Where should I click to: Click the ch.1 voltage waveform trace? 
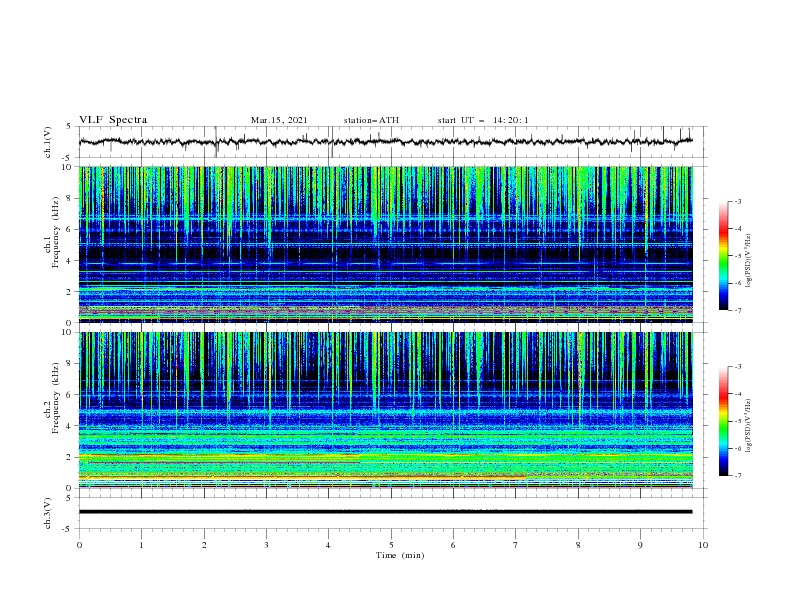click(x=385, y=142)
